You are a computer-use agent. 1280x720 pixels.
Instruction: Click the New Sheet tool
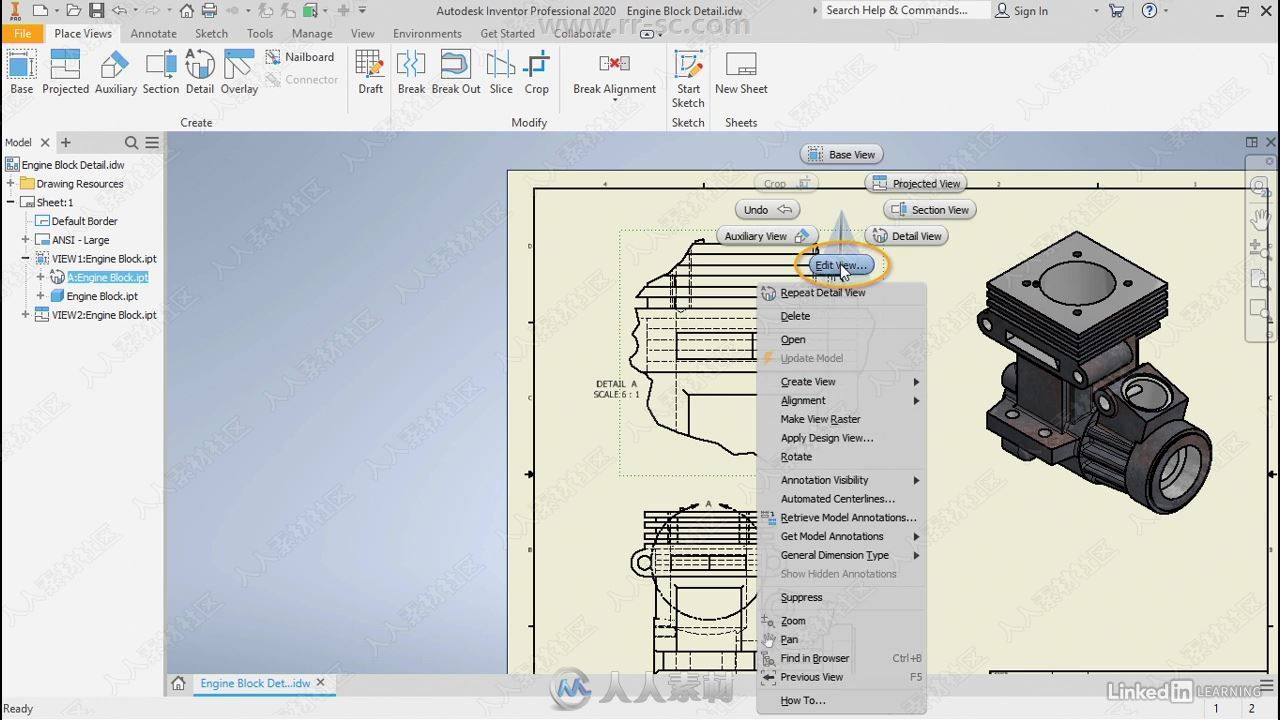tap(741, 73)
